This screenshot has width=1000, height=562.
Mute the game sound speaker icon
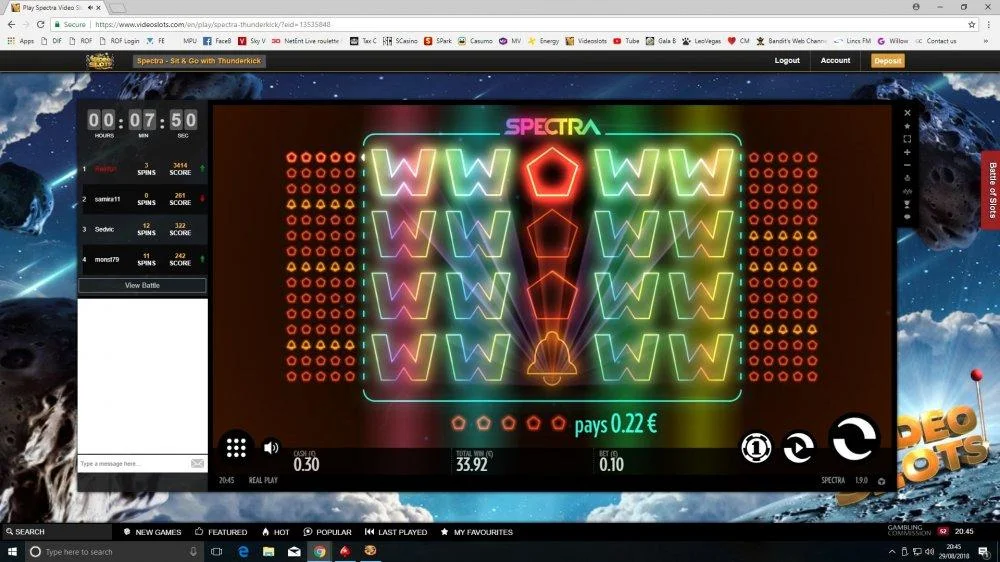click(271, 447)
